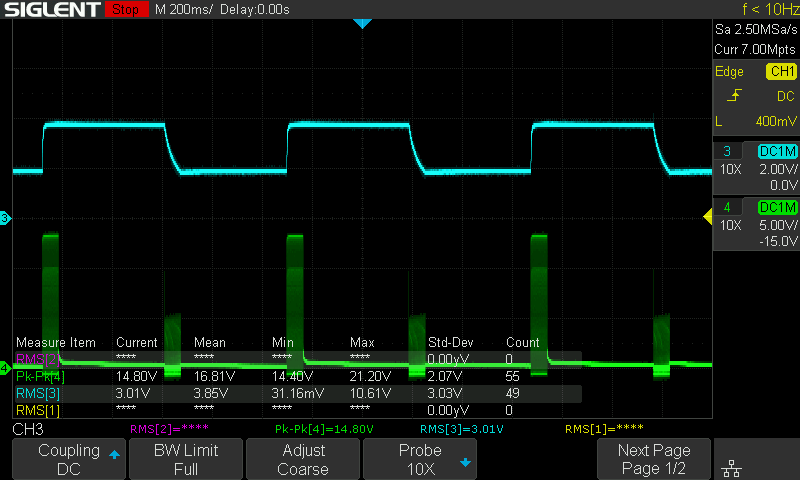This screenshot has width=800, height=480.
Task: Click the bottom RMS[3]=3.01V readout
Action: point(462,429)
